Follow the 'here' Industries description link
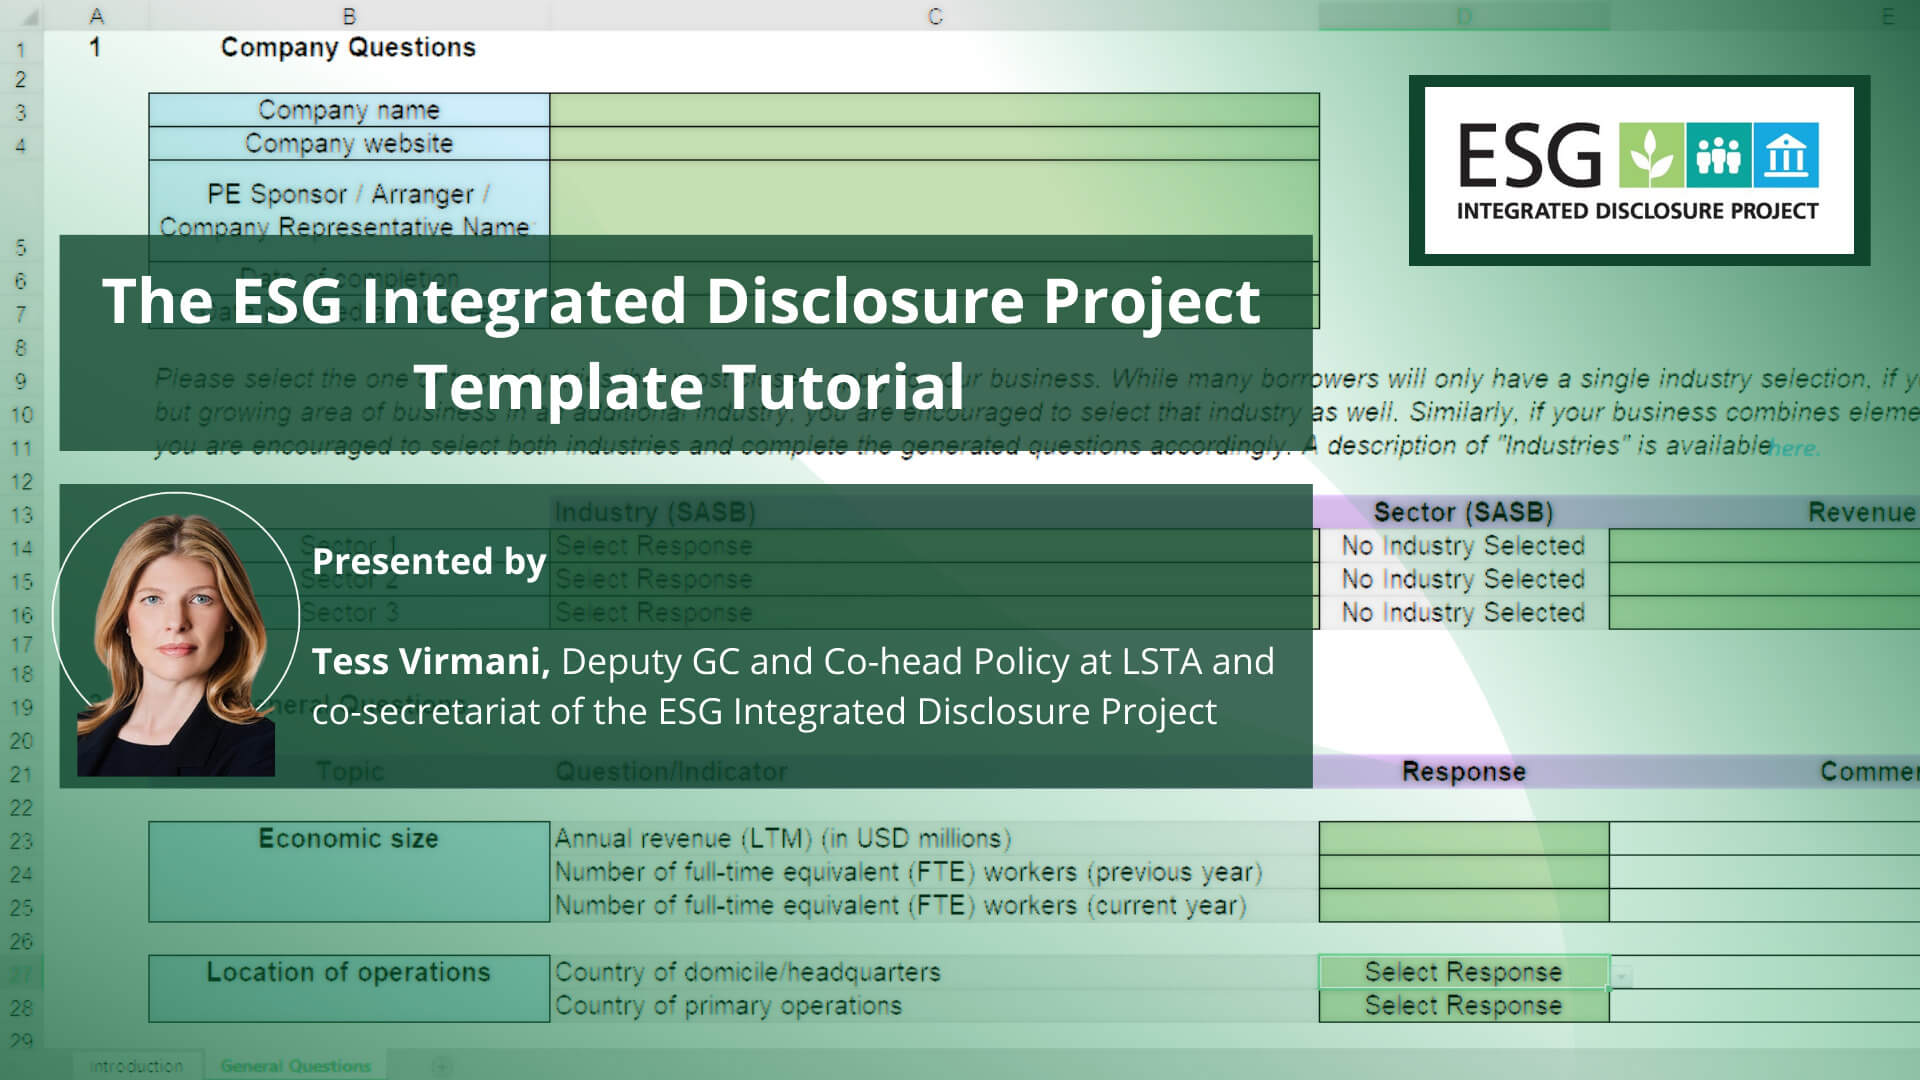1920x1080 pixels. [1793, 449]
